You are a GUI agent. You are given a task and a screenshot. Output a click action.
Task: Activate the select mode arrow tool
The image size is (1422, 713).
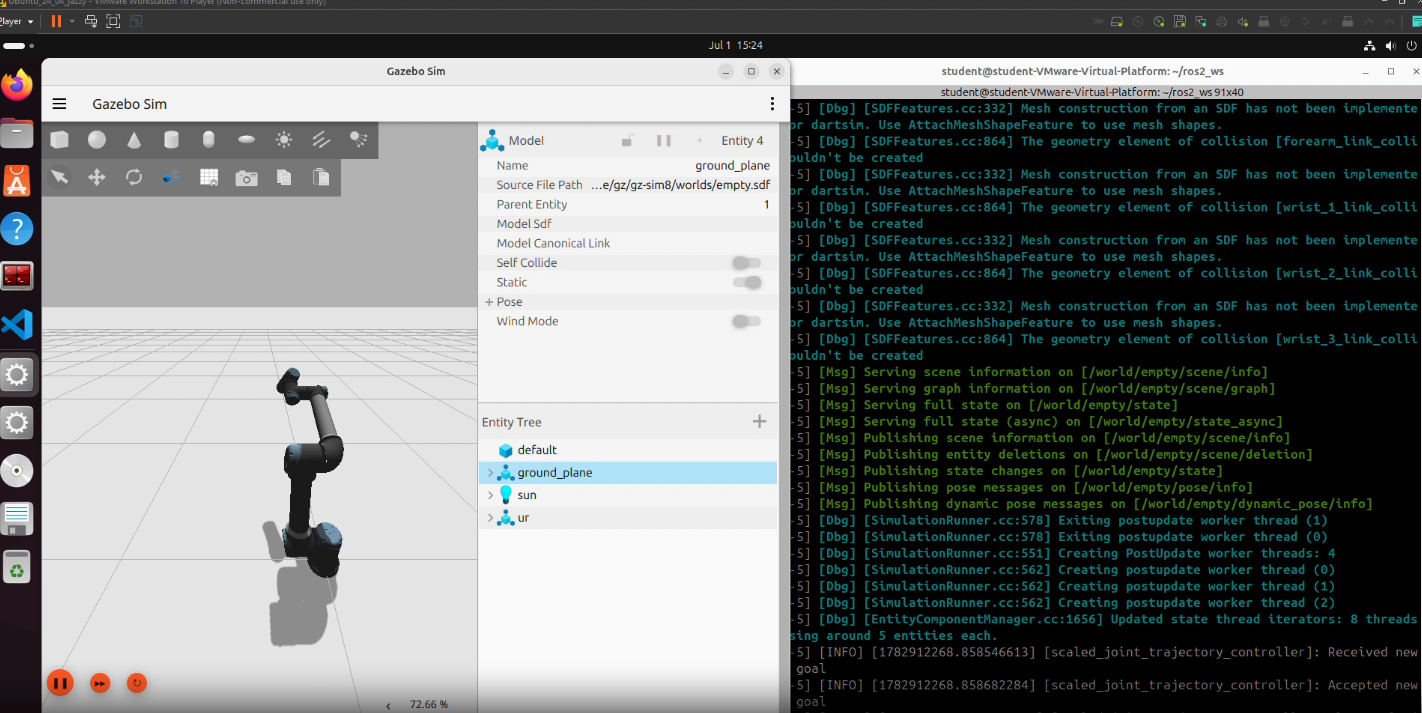point(60,177)
